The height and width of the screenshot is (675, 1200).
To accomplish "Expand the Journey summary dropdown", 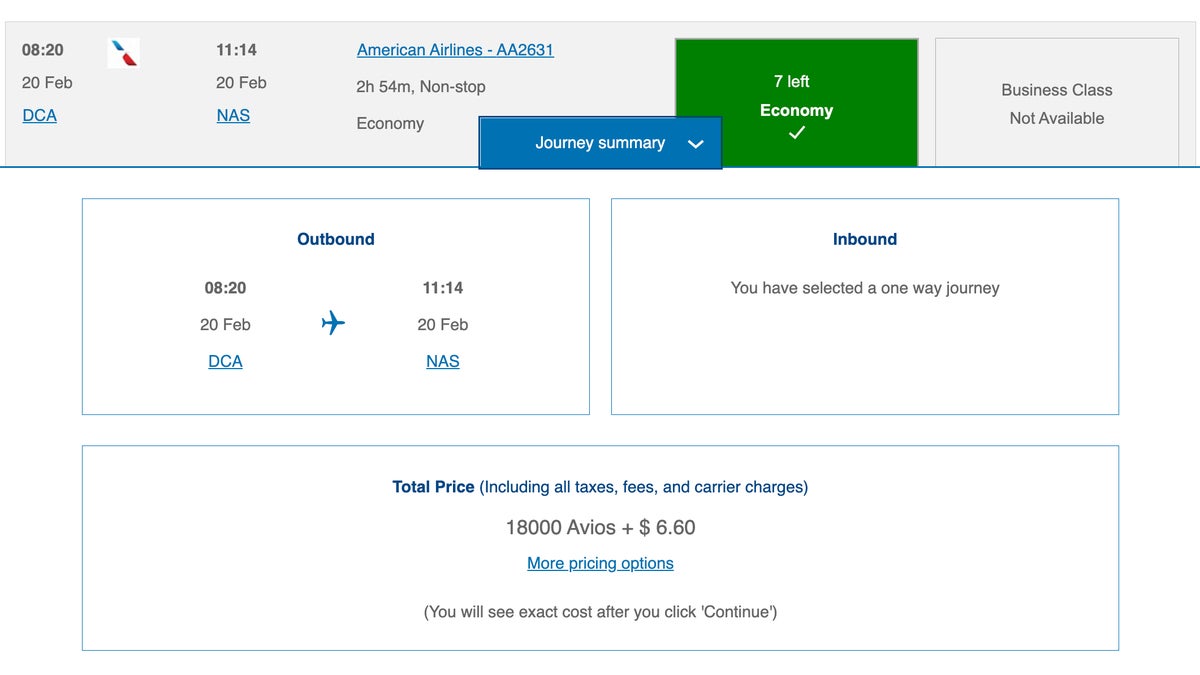I will coord(600,143).
